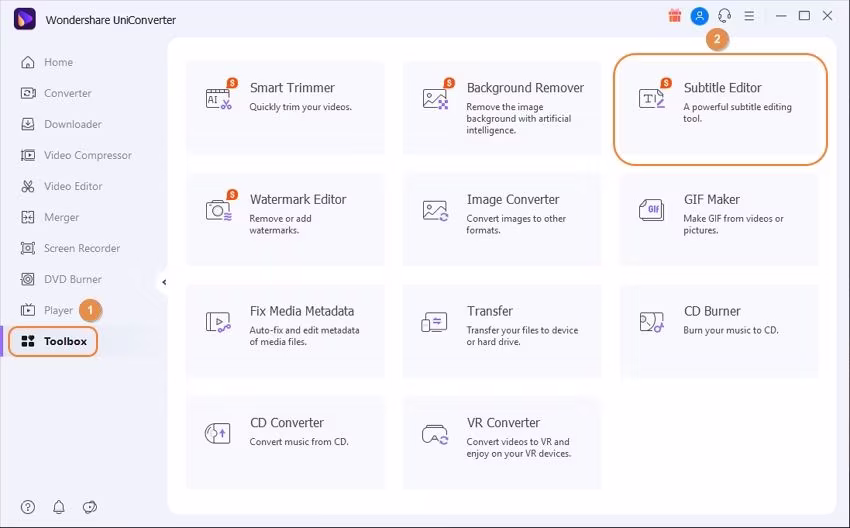This screenshot has width=850, height=528.
Task: Click the feedback icon in the bottom-left corner
Action: tap(90, 507)
